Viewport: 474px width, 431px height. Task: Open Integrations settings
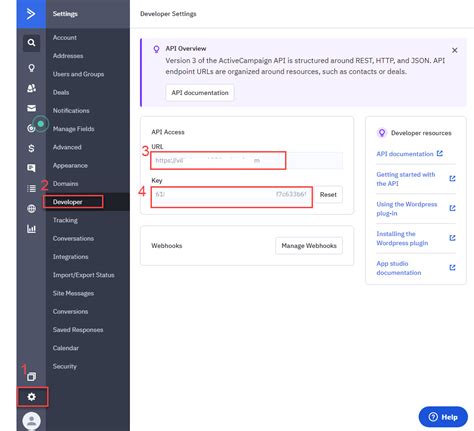pos(71,257)
